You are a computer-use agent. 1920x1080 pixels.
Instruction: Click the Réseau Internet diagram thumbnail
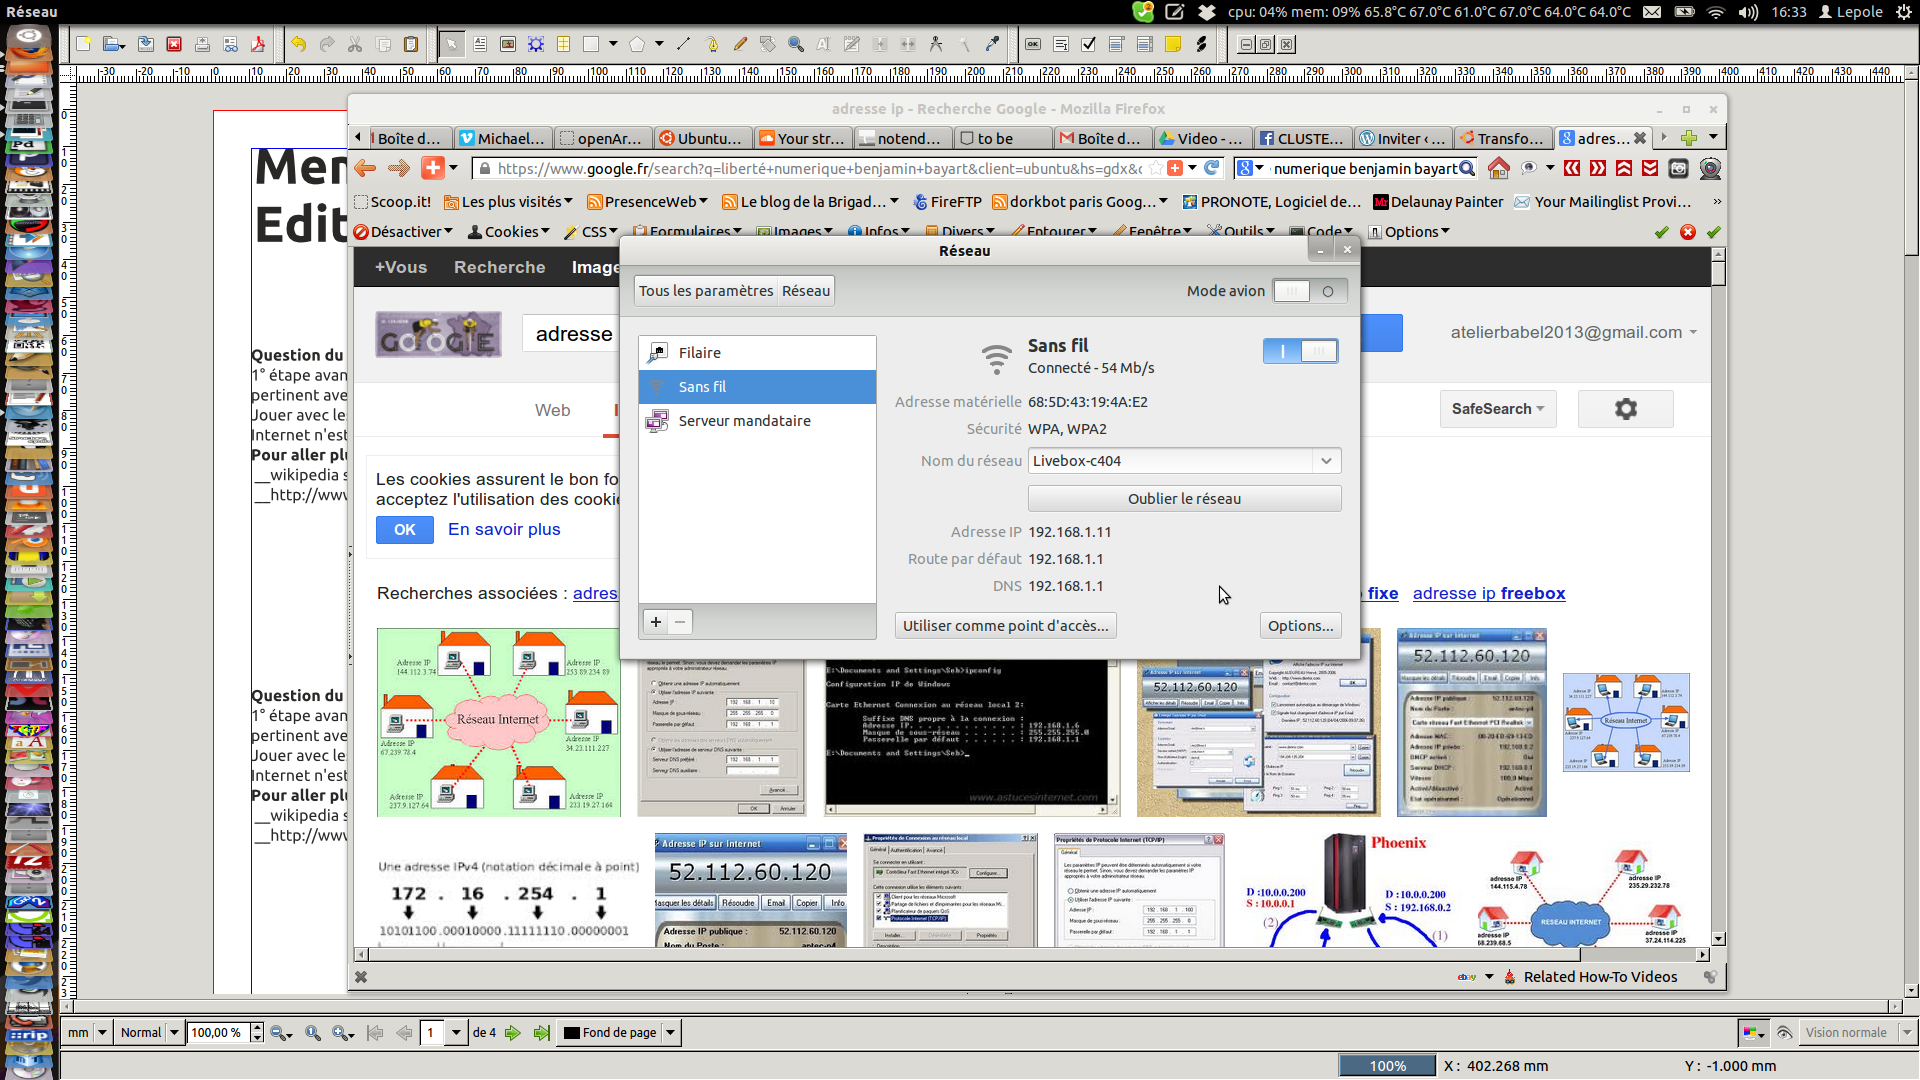click(498, 722)
